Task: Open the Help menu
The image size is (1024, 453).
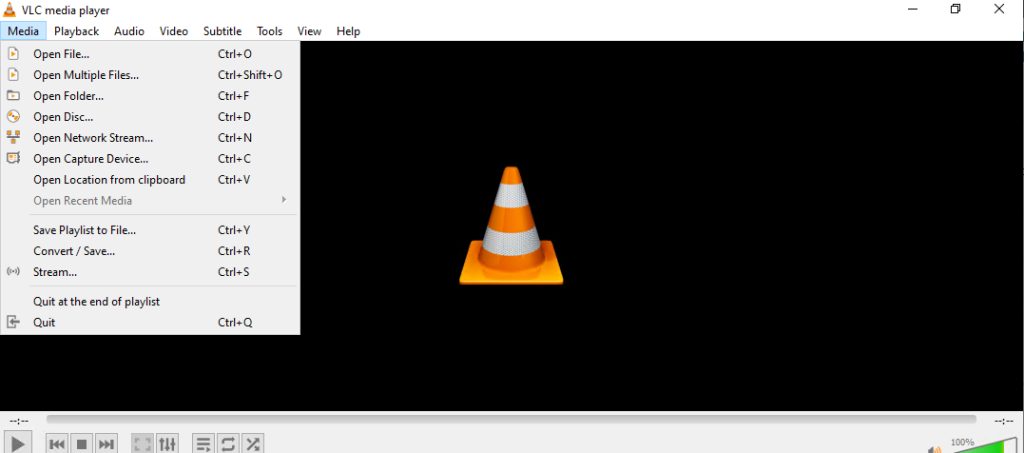Action: pyautogui.click(x=348, y=31)
